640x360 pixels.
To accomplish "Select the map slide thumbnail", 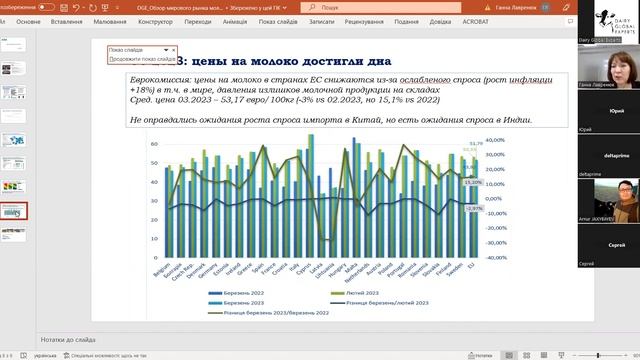I will tap(13, 140).
